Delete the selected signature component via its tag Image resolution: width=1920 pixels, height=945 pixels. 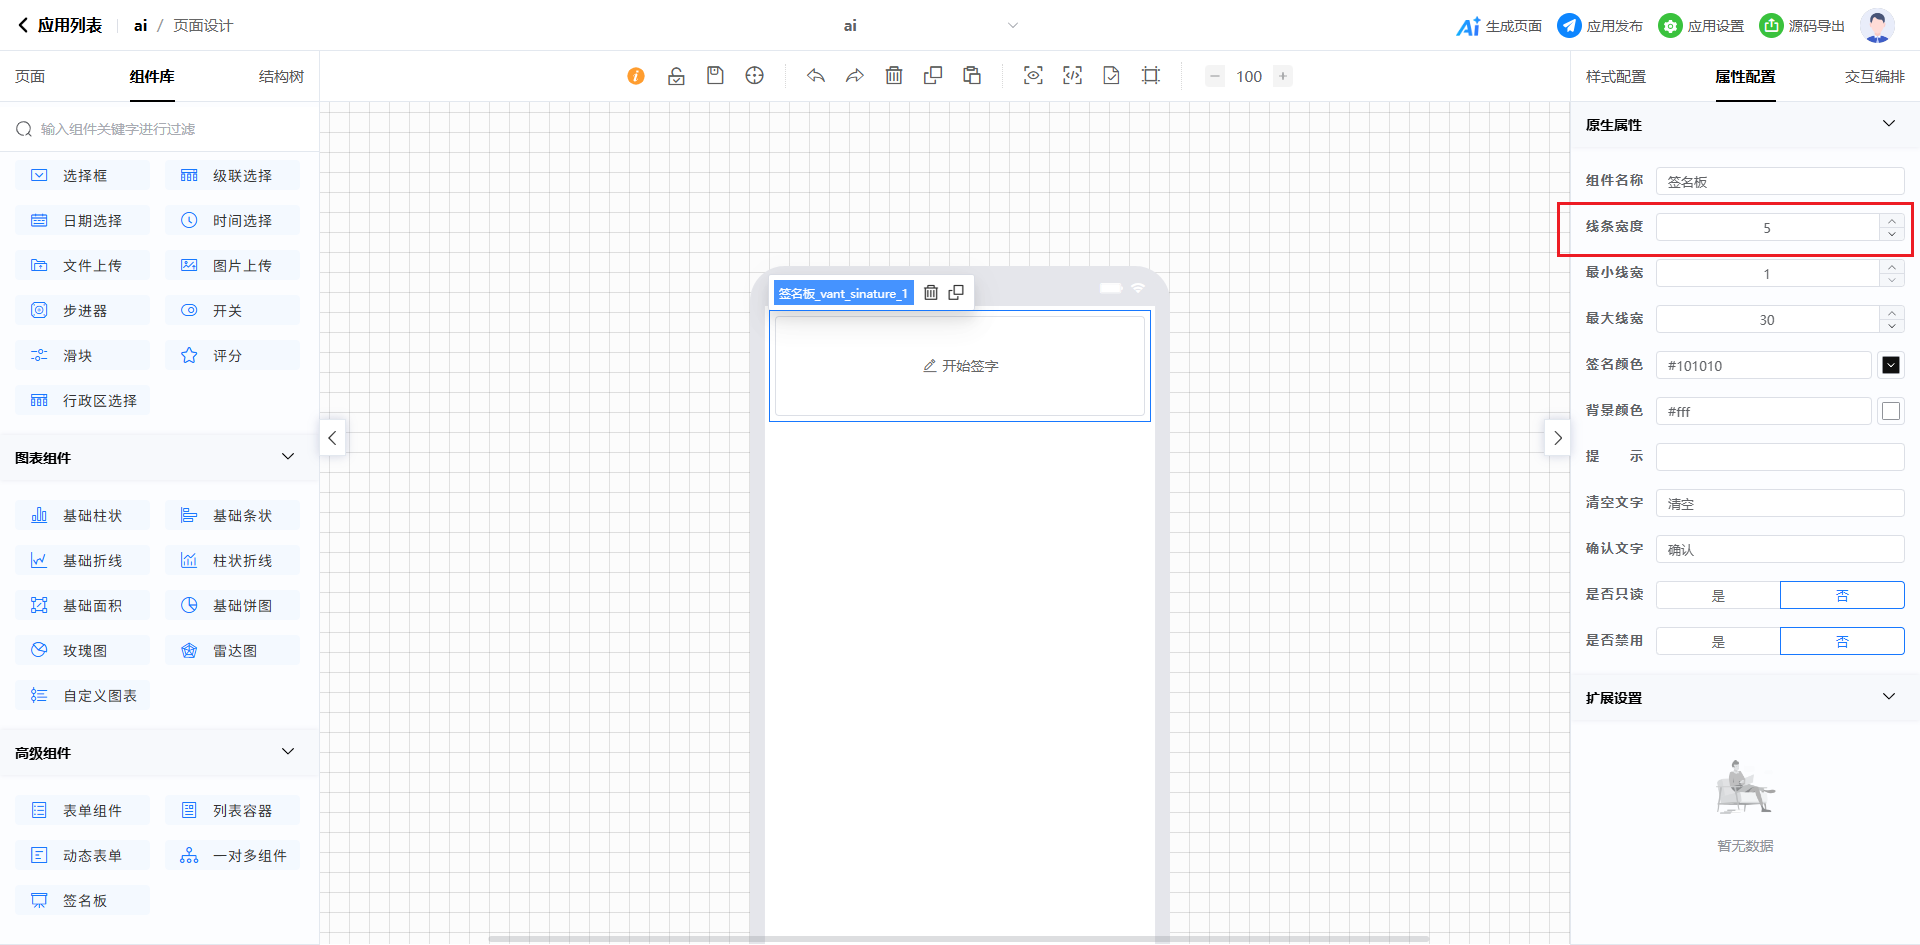click(x=931, y=293)
